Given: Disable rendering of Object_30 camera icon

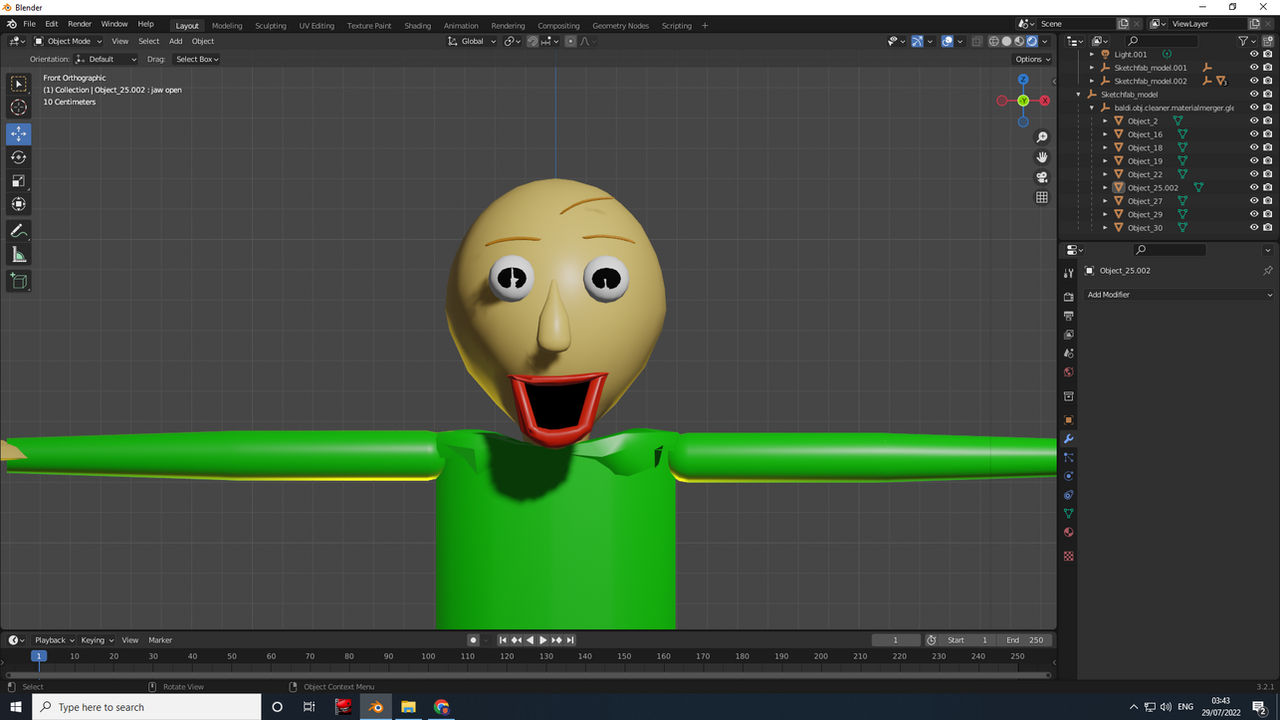Looking at the screenshot, I should pyautogui.click(x=1268, y=228).
